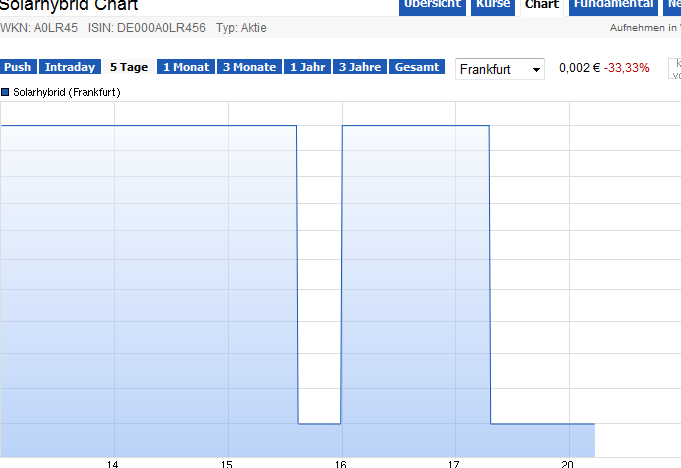Switch chart to 3 Monate
Viewport: 681px width, 468px height.
pyautogui.click(x=248, y=67)
